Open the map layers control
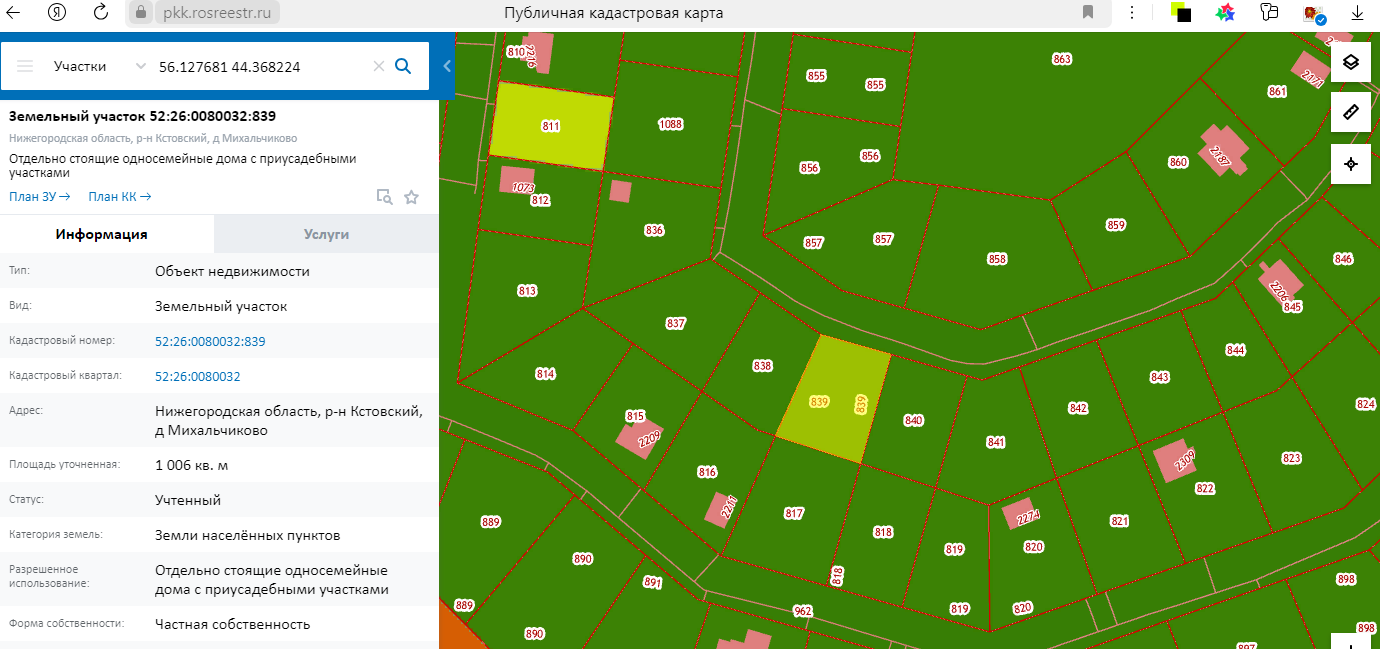 coord(1350,62)
